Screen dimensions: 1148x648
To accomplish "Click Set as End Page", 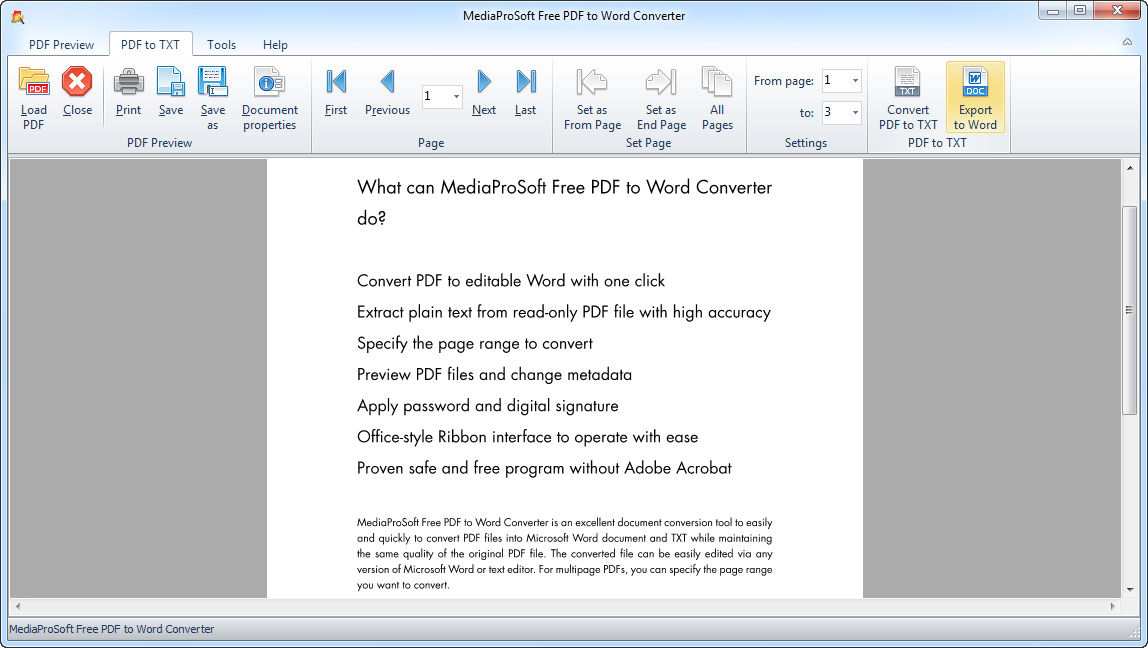I will (661, 98).
